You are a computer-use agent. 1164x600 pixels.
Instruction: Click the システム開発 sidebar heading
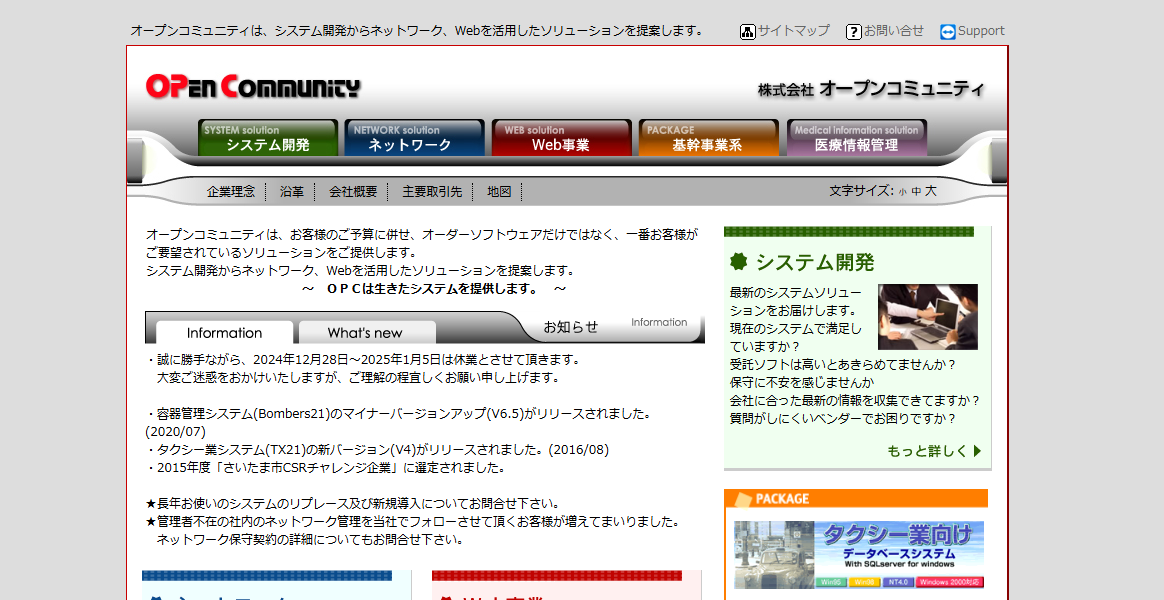tap(814, 262)
